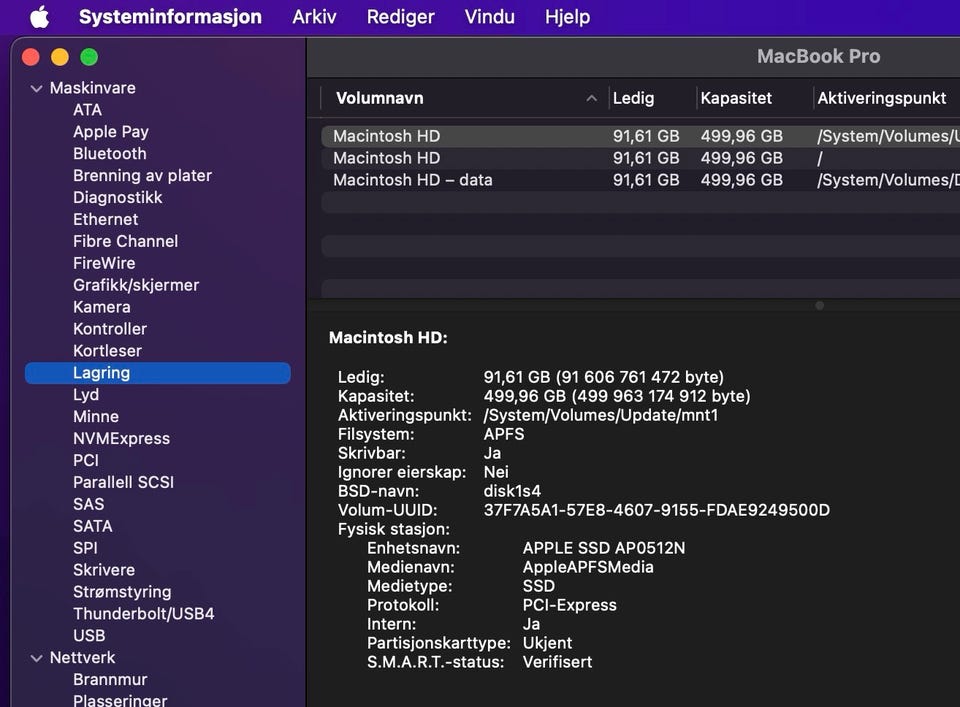
Task: Open the Arkiv menu
Action: tap(314, 17)
